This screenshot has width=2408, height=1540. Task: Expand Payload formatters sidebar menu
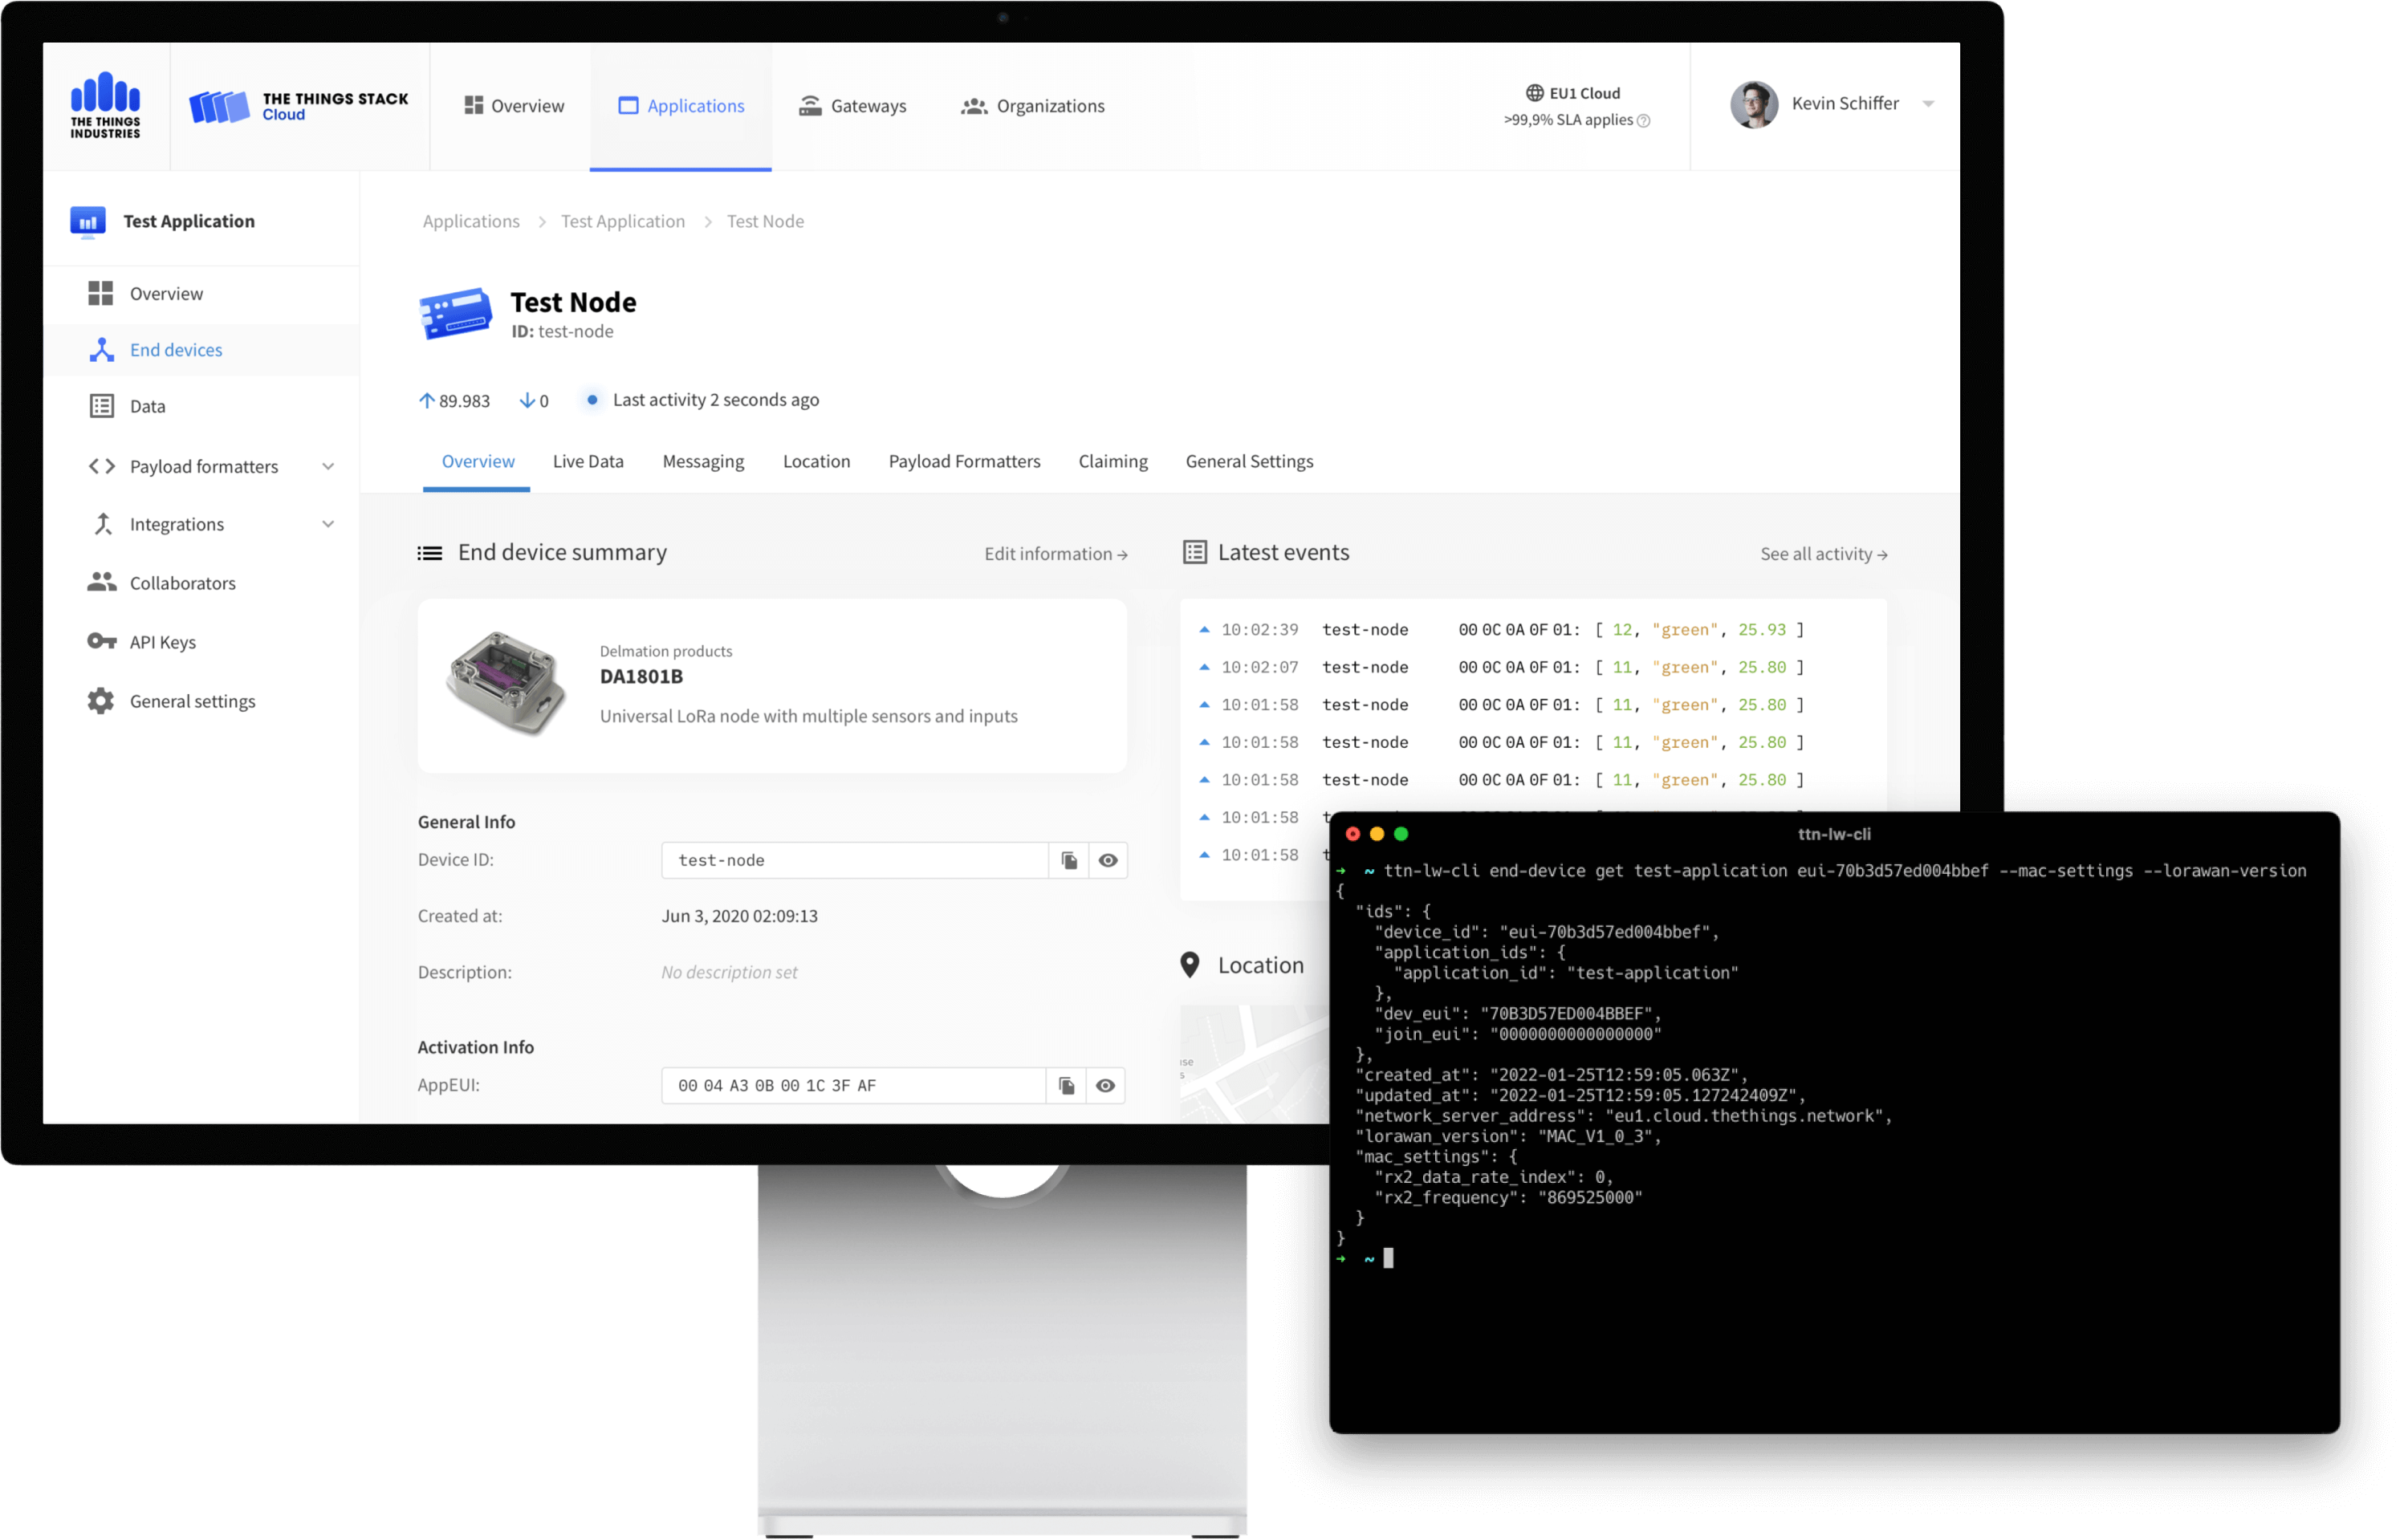click(x=328, y=467)
